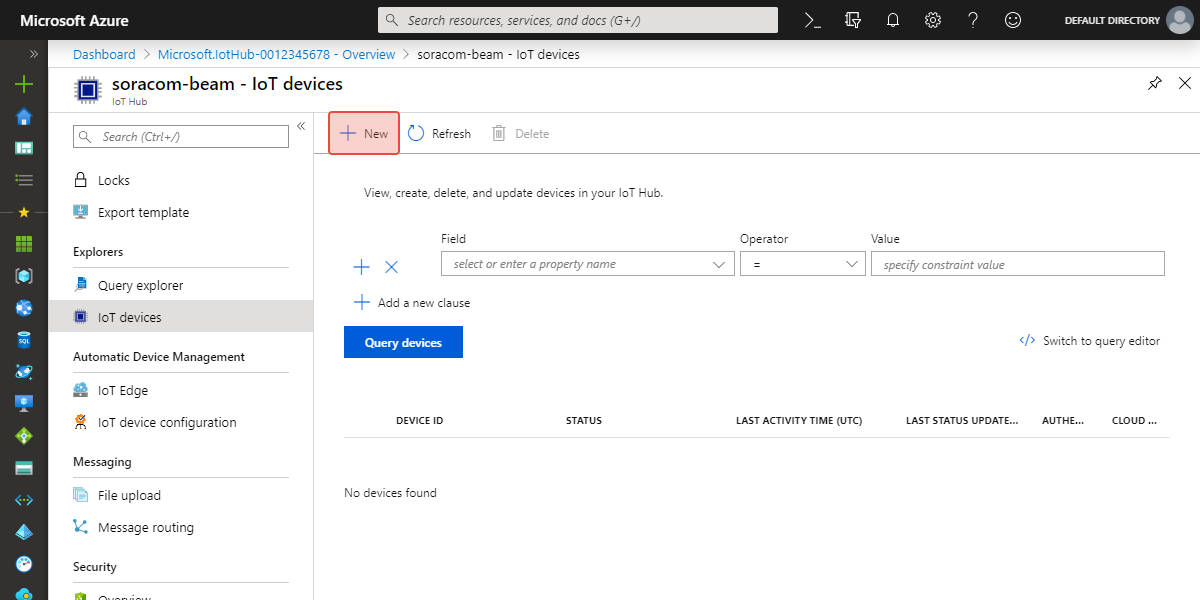This screenshot has width=1200, height=600.
Task: Click the Query devices button
Action: pyautogui.click(x=403, y=342)
